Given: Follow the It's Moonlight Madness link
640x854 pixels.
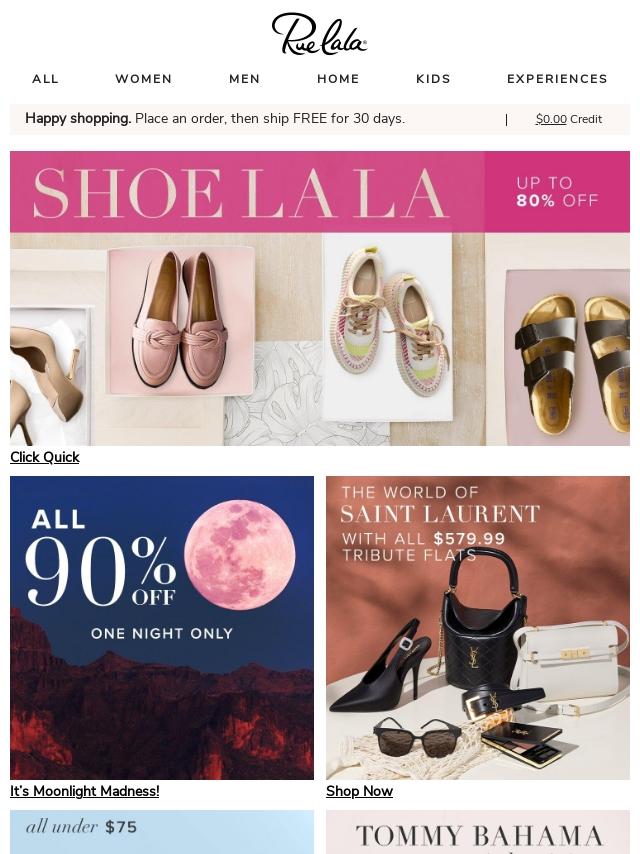Looking at the screenshot, I should coord(85,791).
